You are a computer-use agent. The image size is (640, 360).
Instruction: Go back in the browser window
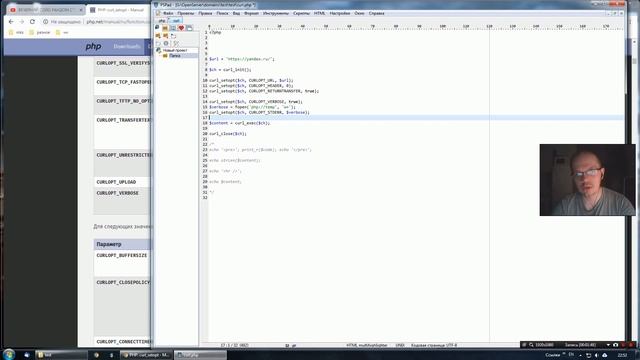(11, 22)
